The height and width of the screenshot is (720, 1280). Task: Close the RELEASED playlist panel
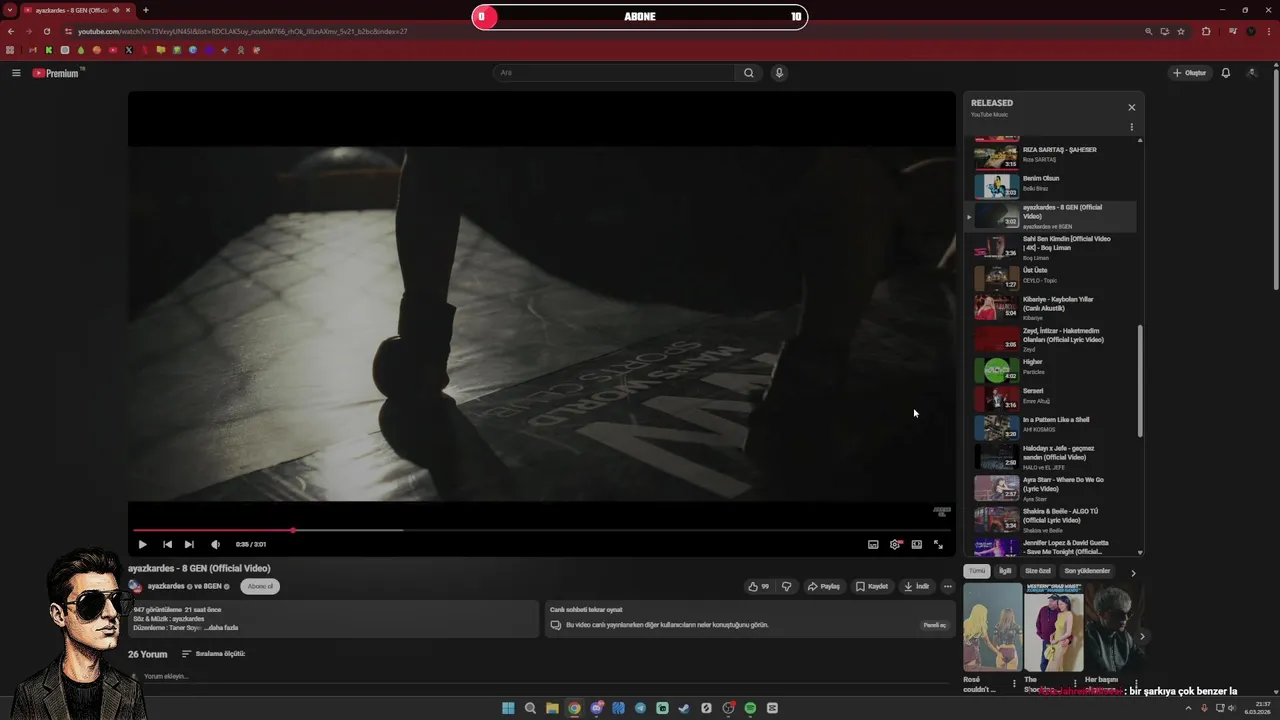(x=1132, y=108)
